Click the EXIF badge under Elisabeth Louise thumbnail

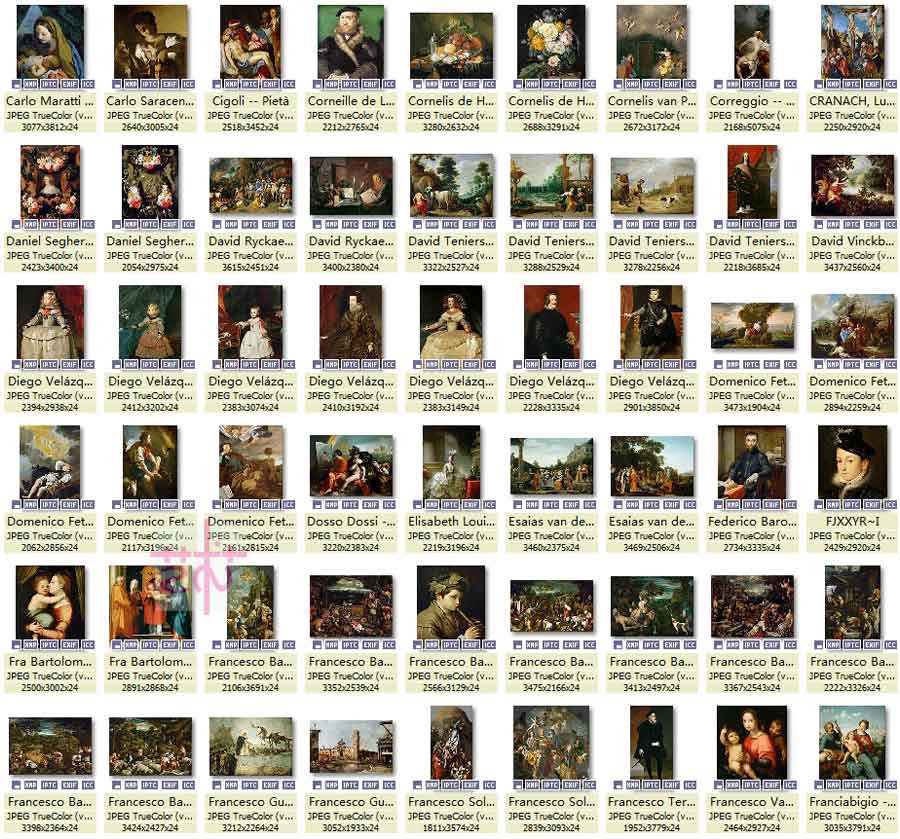click(470, 504)
